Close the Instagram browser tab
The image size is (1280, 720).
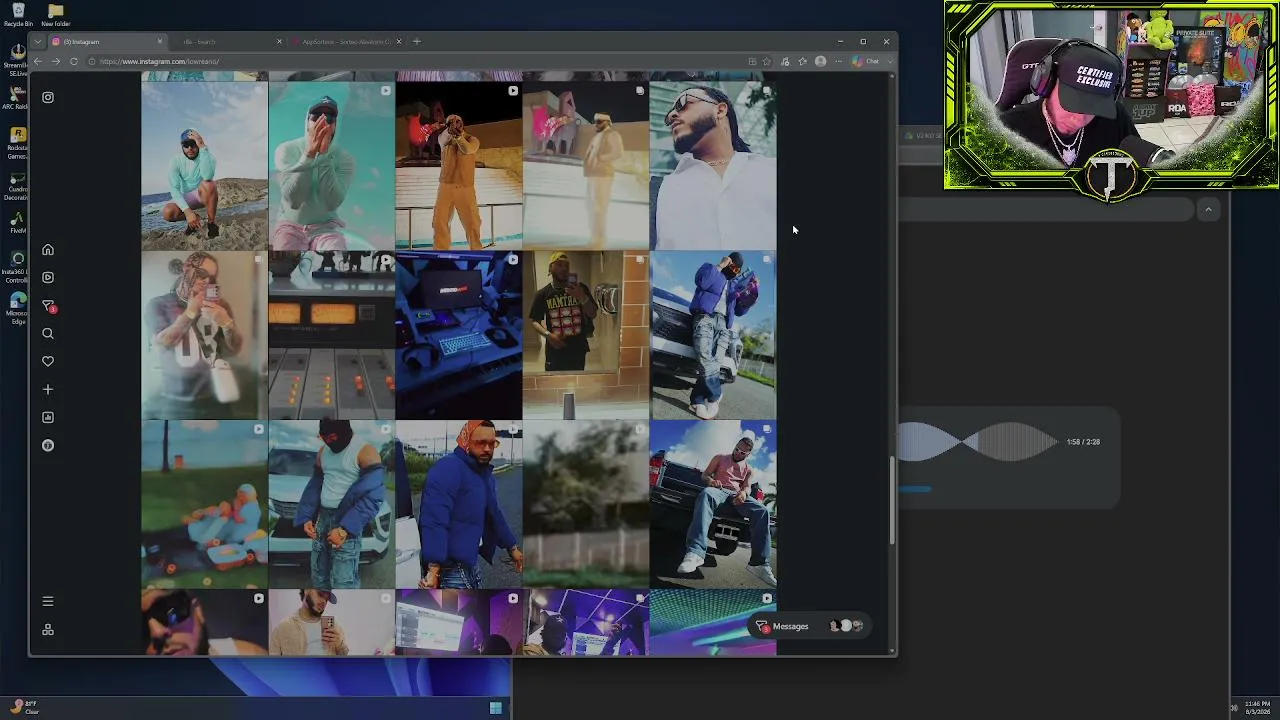pos(159,42)
